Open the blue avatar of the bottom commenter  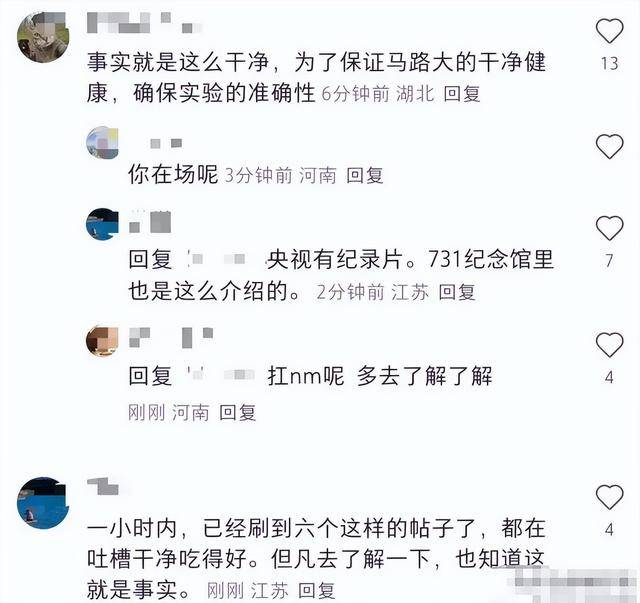tap(43, 503)
